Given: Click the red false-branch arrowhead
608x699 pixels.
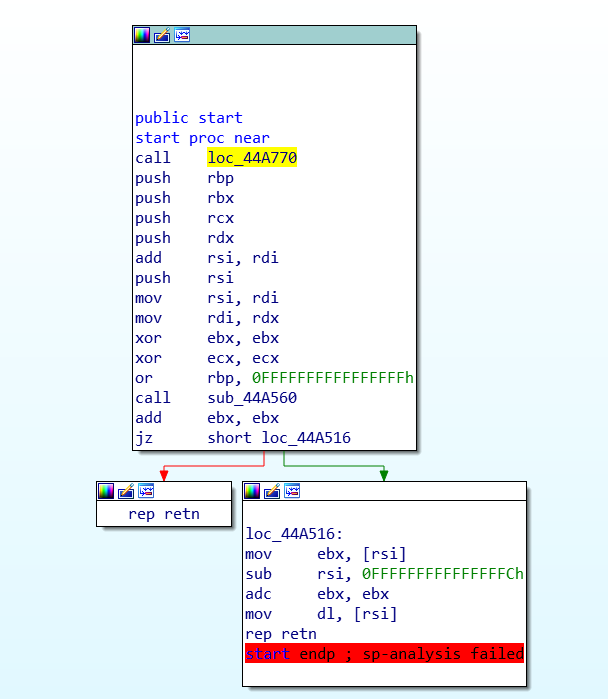Looking at the screenshot, I should click(164, 475).
